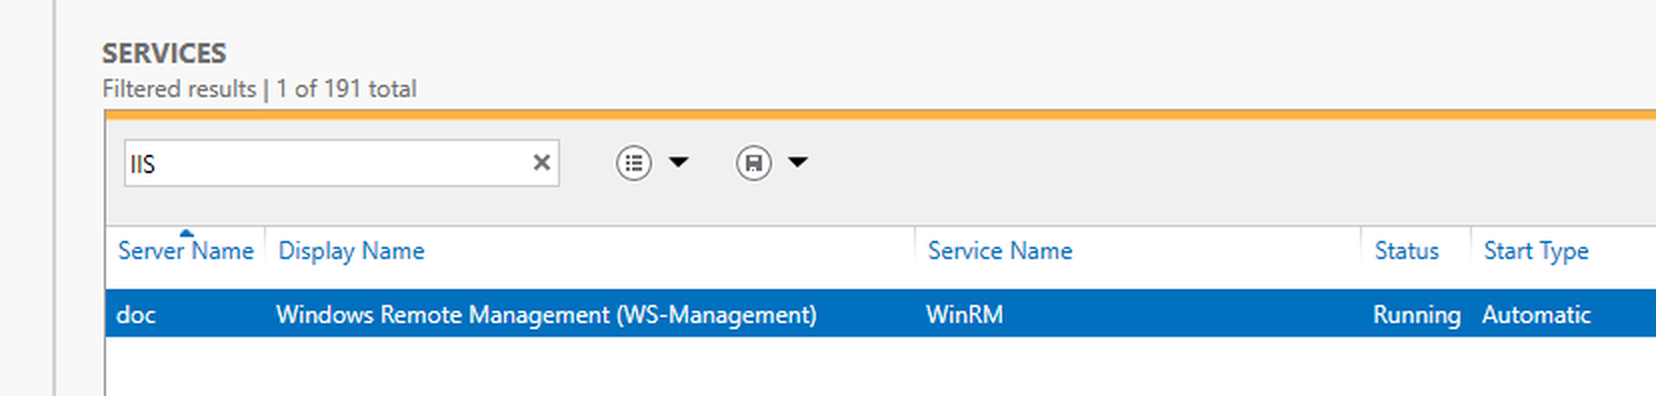The height and width of the screenshot is (396, 1656).
Task: Click the Filtered results 1 of 191 text
Action: click(x=259, y=89)
